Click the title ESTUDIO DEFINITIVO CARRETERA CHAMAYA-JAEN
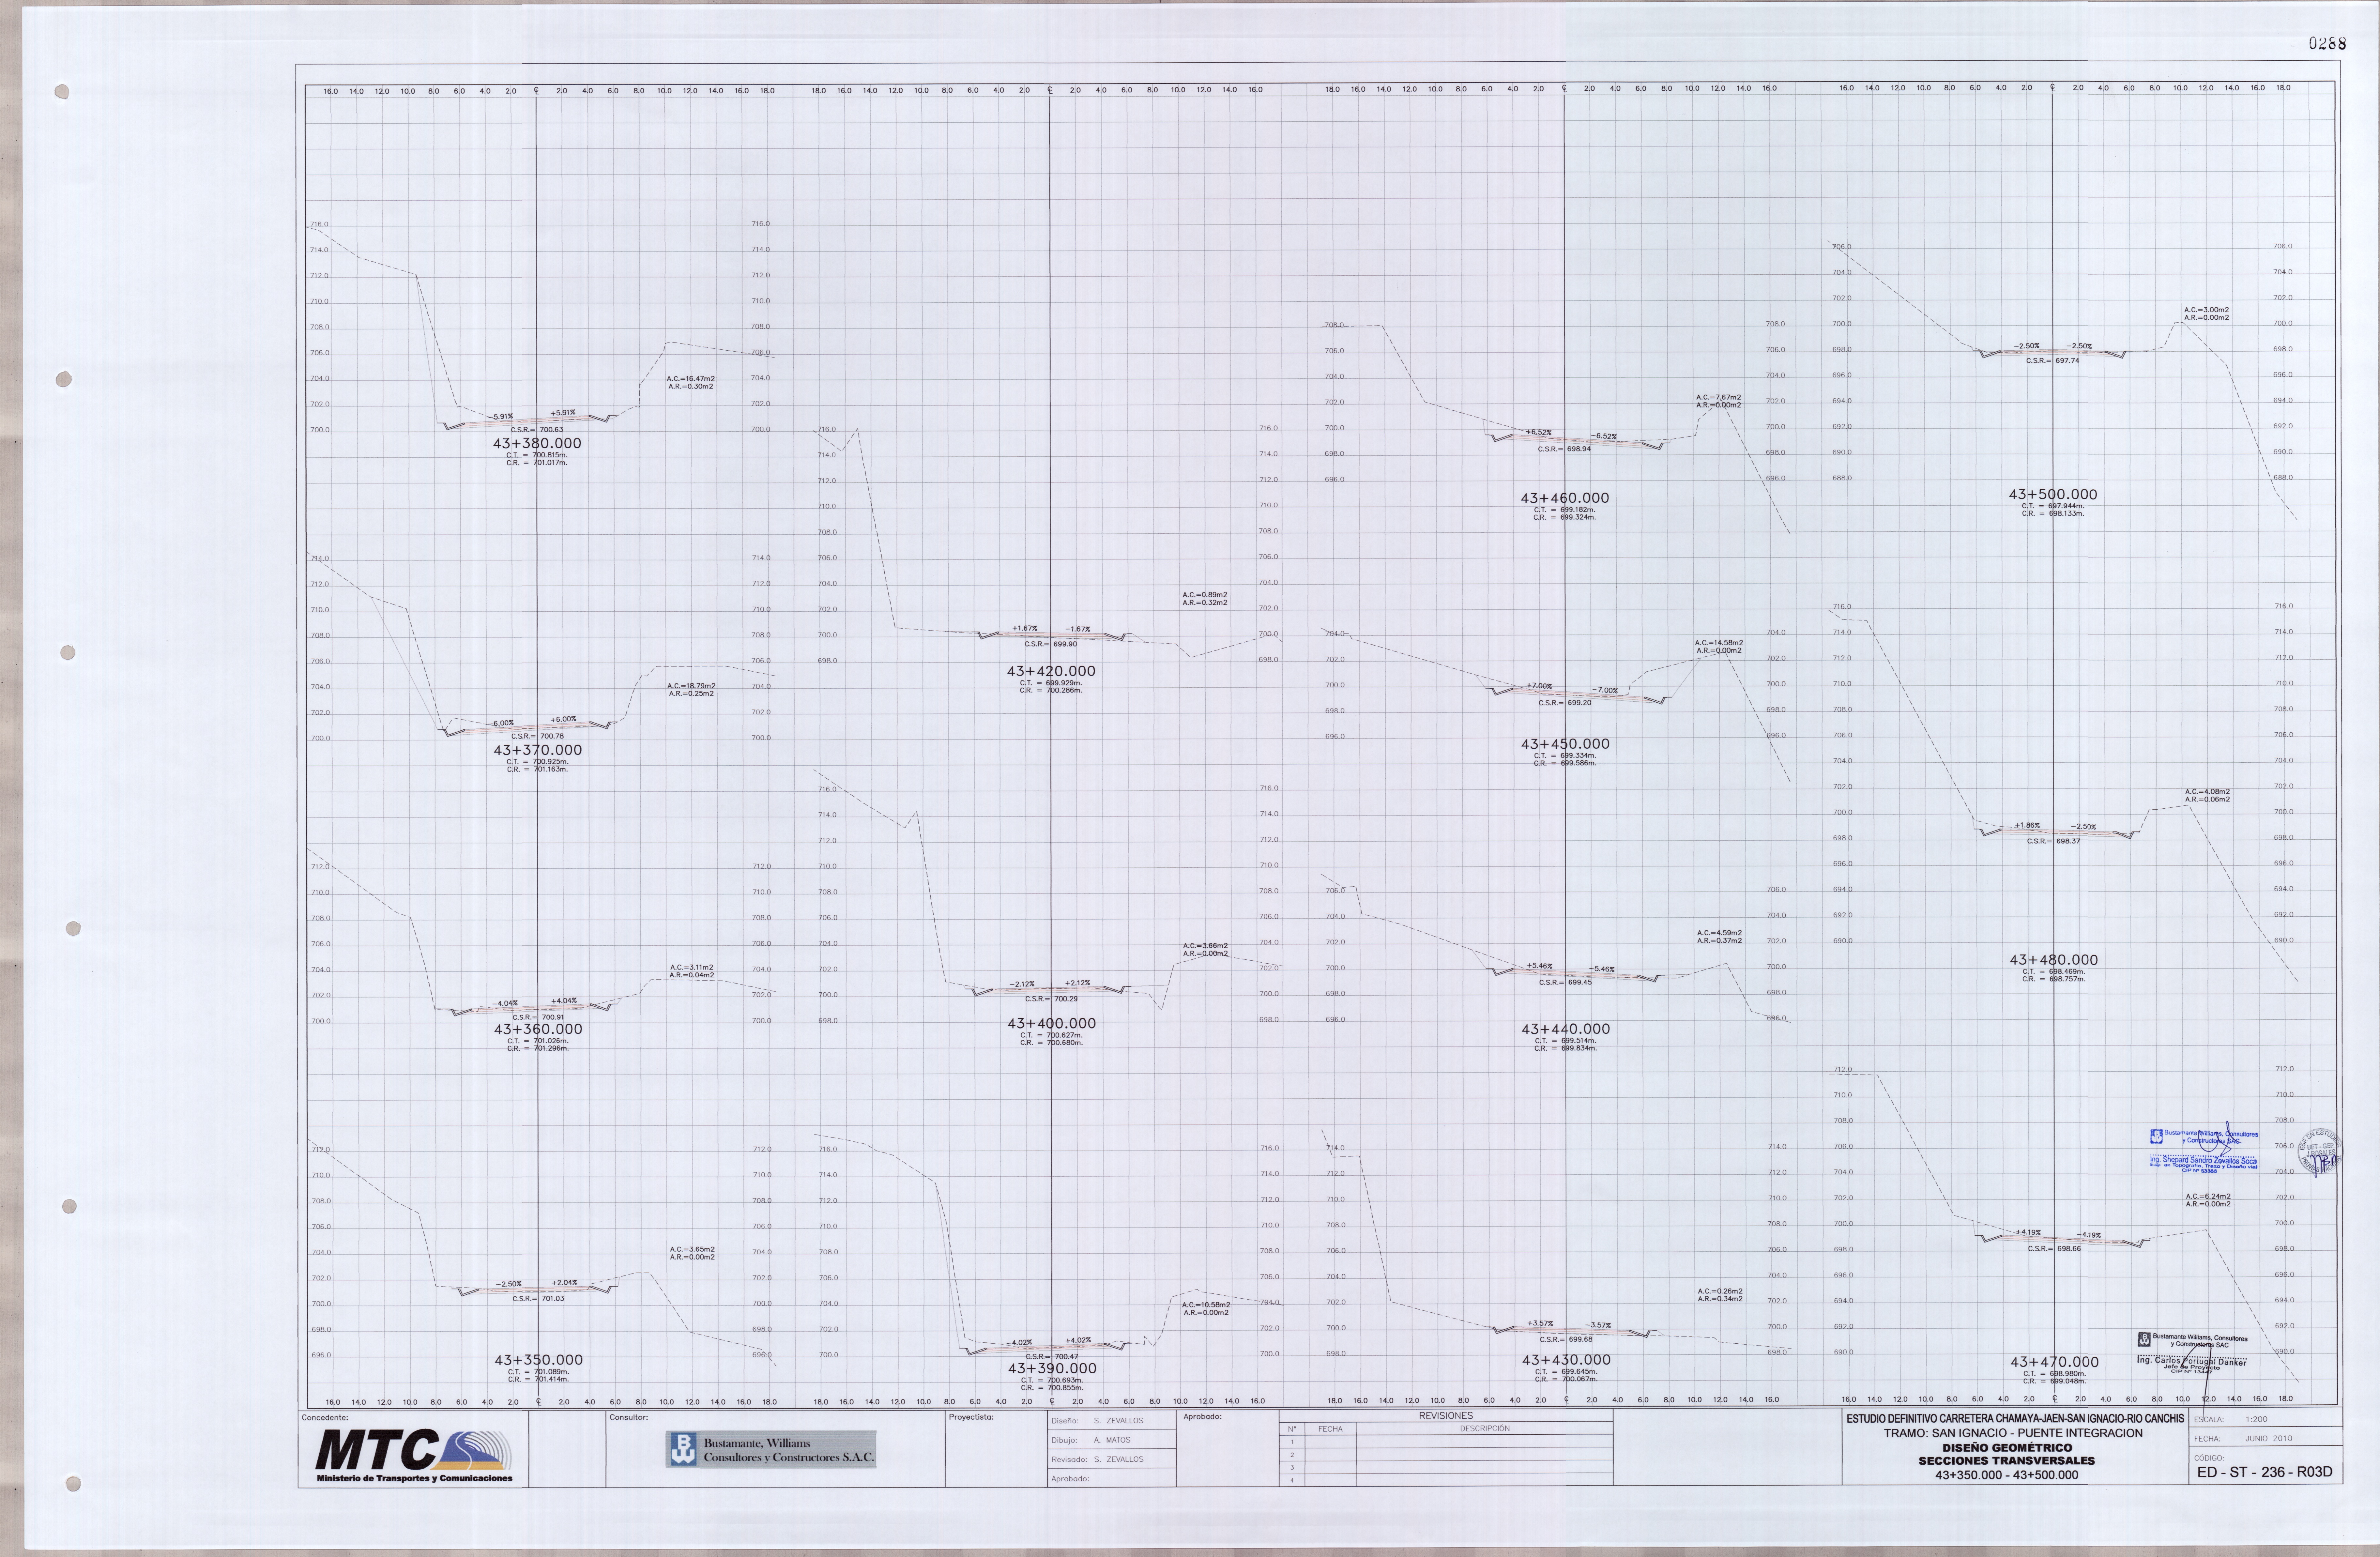2380x1557 pixels. click(2015, 1419)
